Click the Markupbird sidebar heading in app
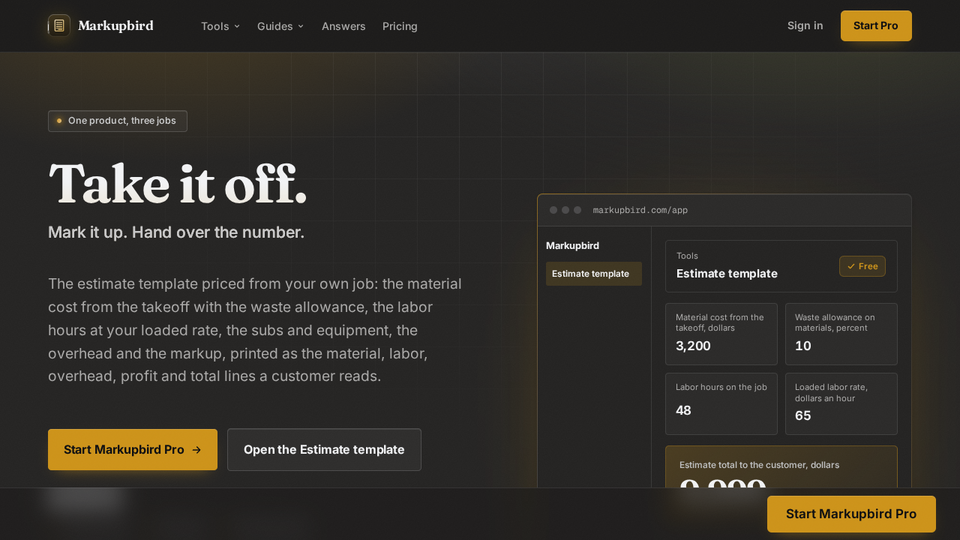960x540 pixels. (572, 246)
